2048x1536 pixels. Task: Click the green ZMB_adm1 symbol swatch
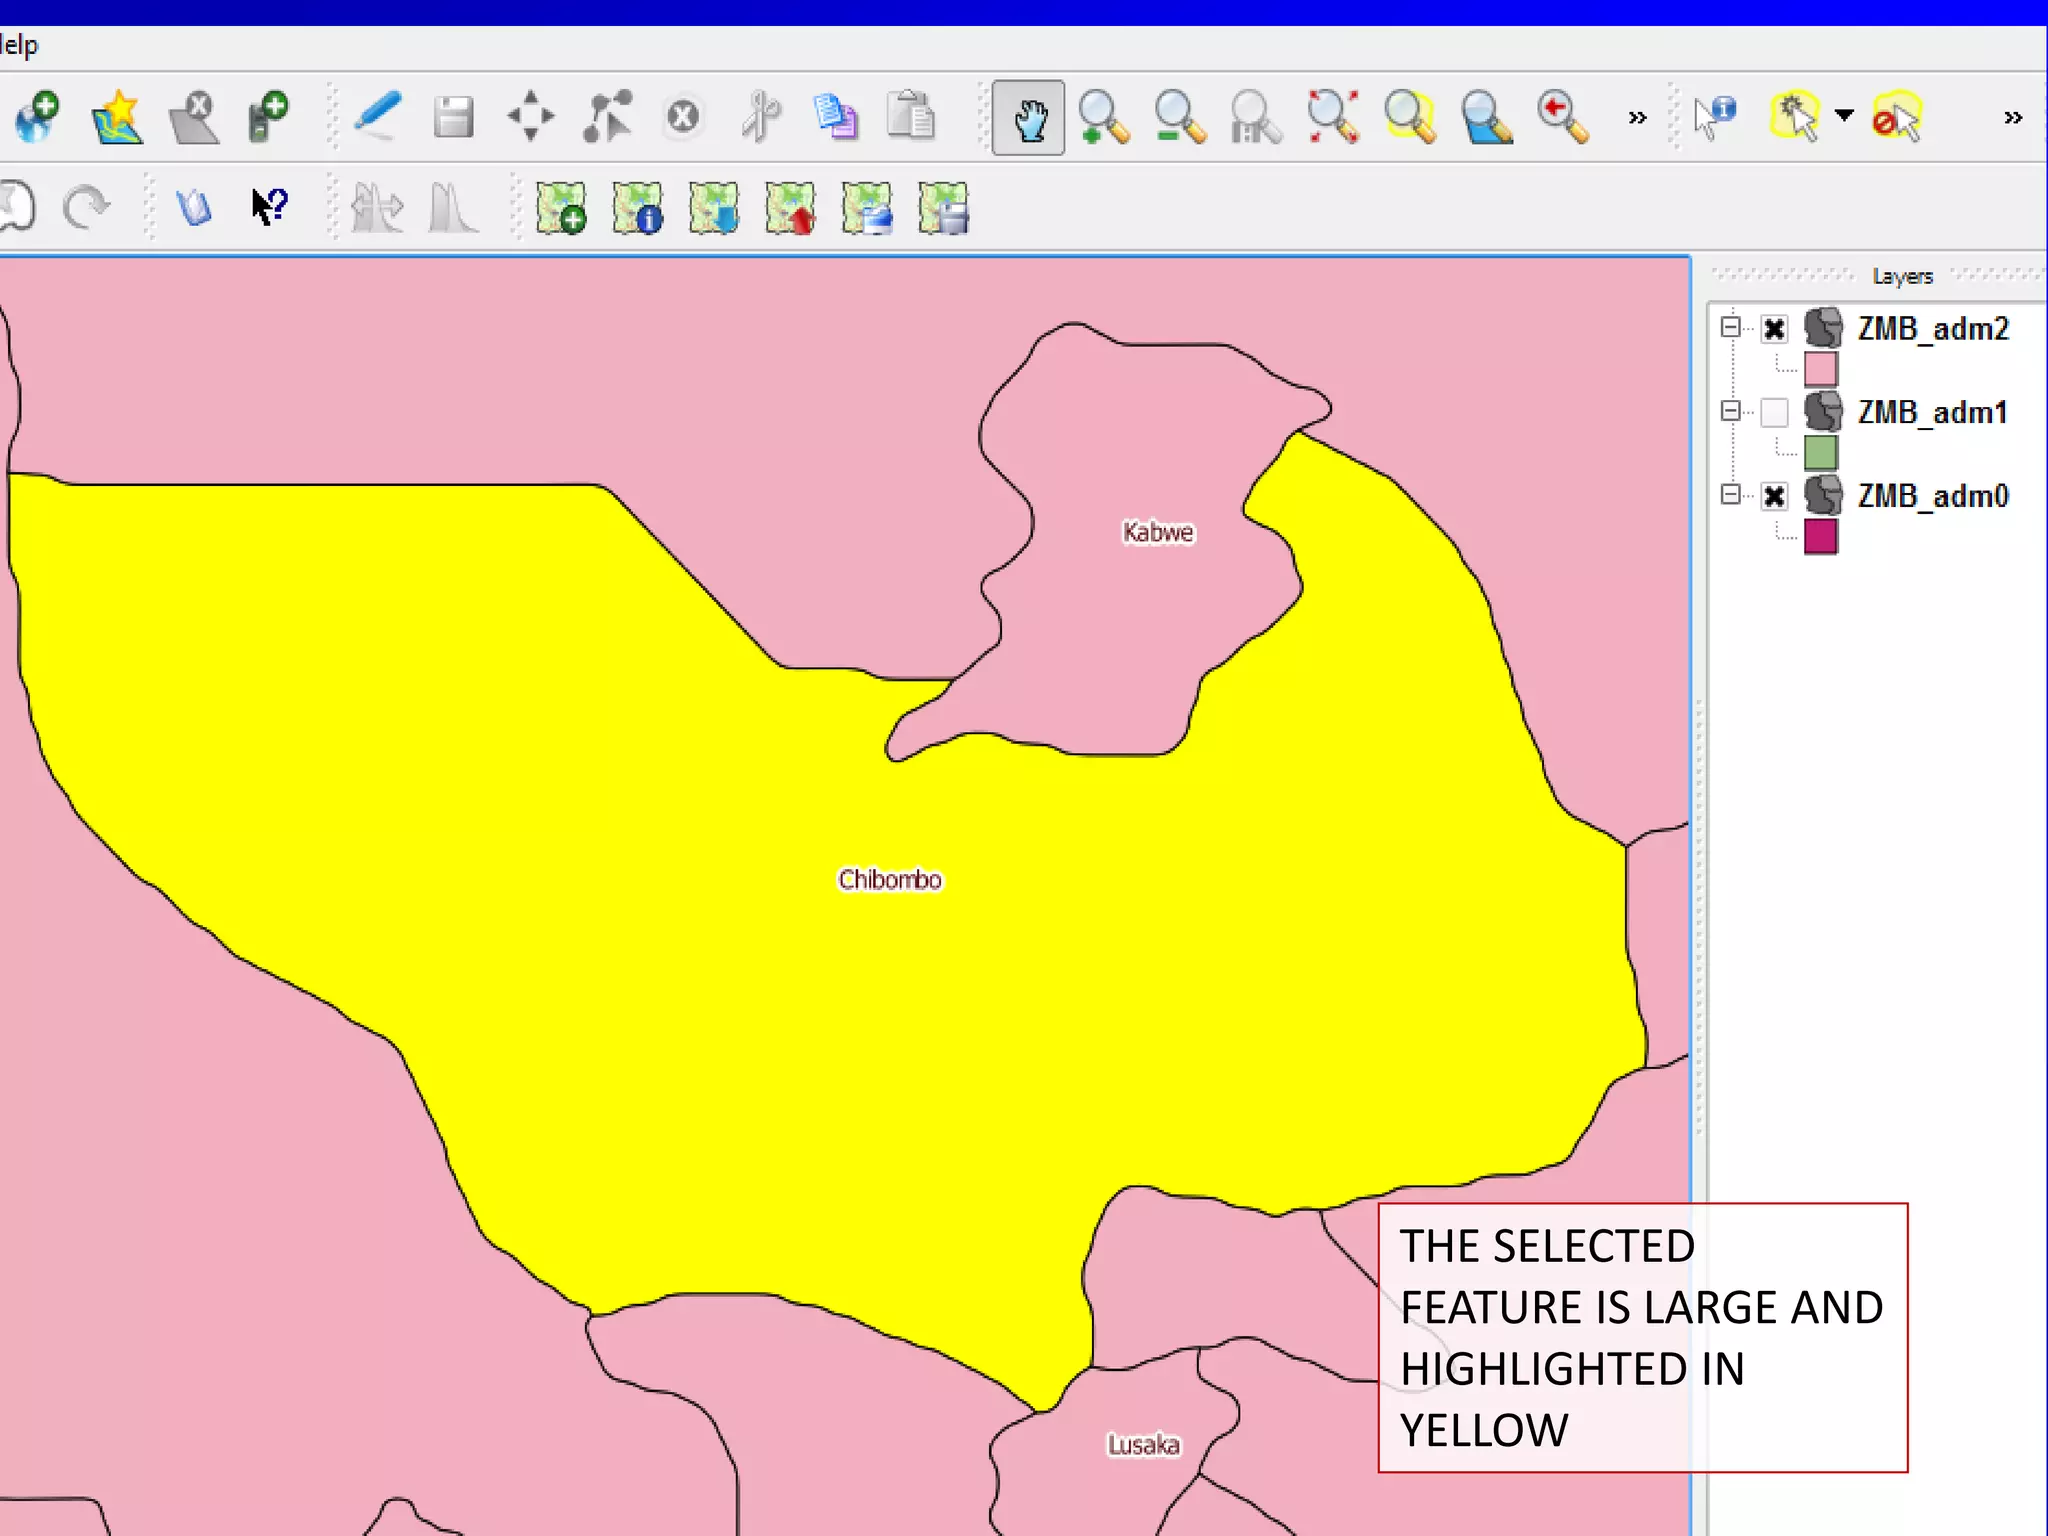click(1821, 453)
